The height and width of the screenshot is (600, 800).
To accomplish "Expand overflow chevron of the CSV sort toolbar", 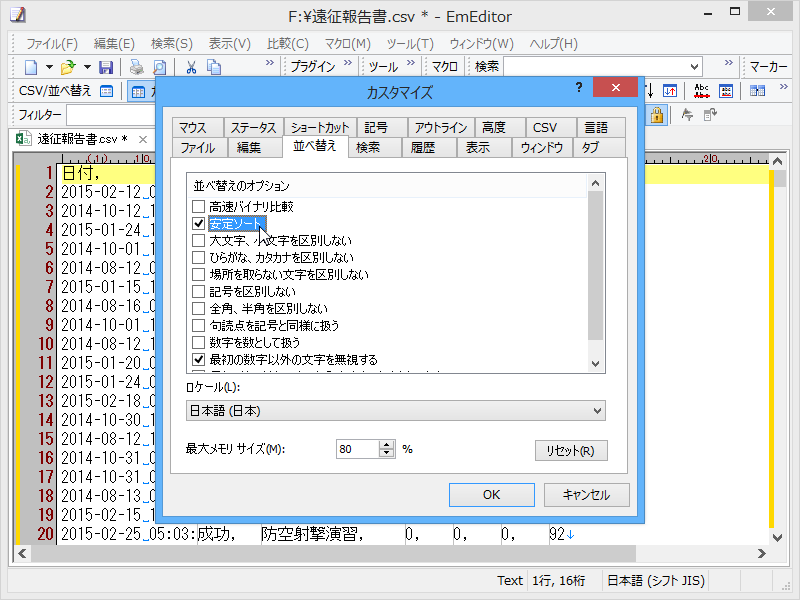I will [784, 87].
